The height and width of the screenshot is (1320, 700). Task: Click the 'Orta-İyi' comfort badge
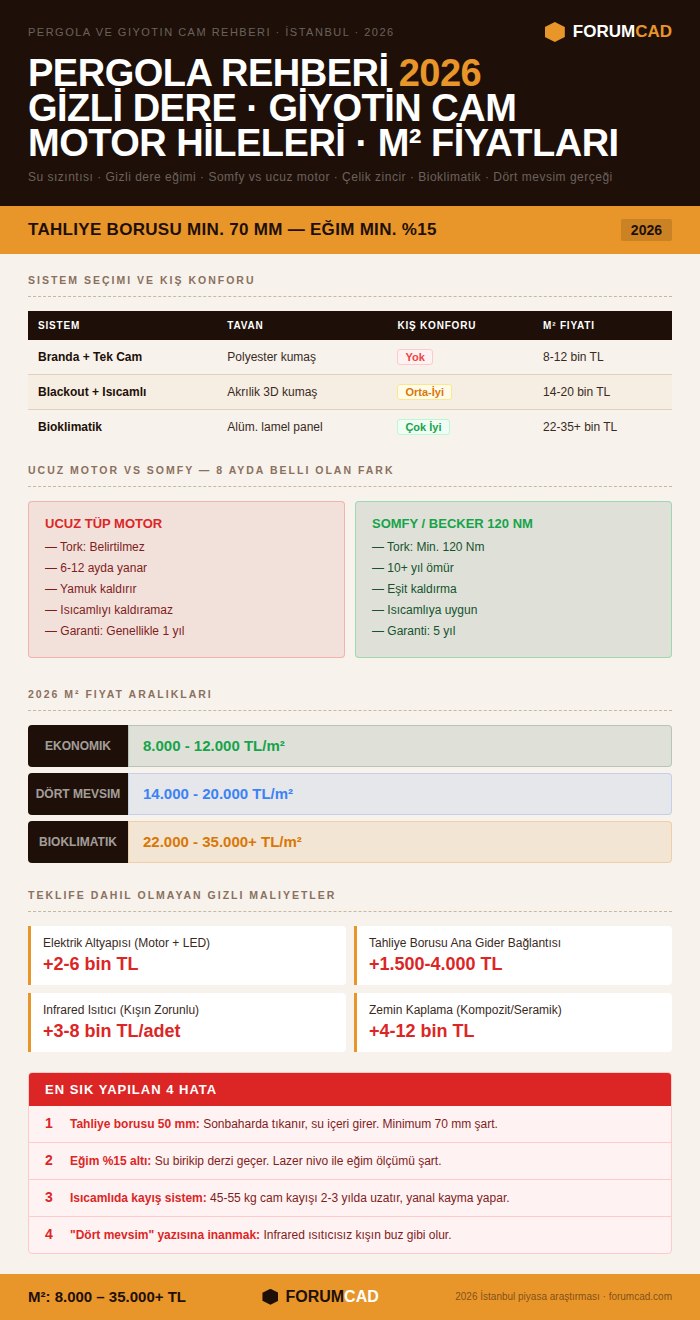[x=424, y=392]
